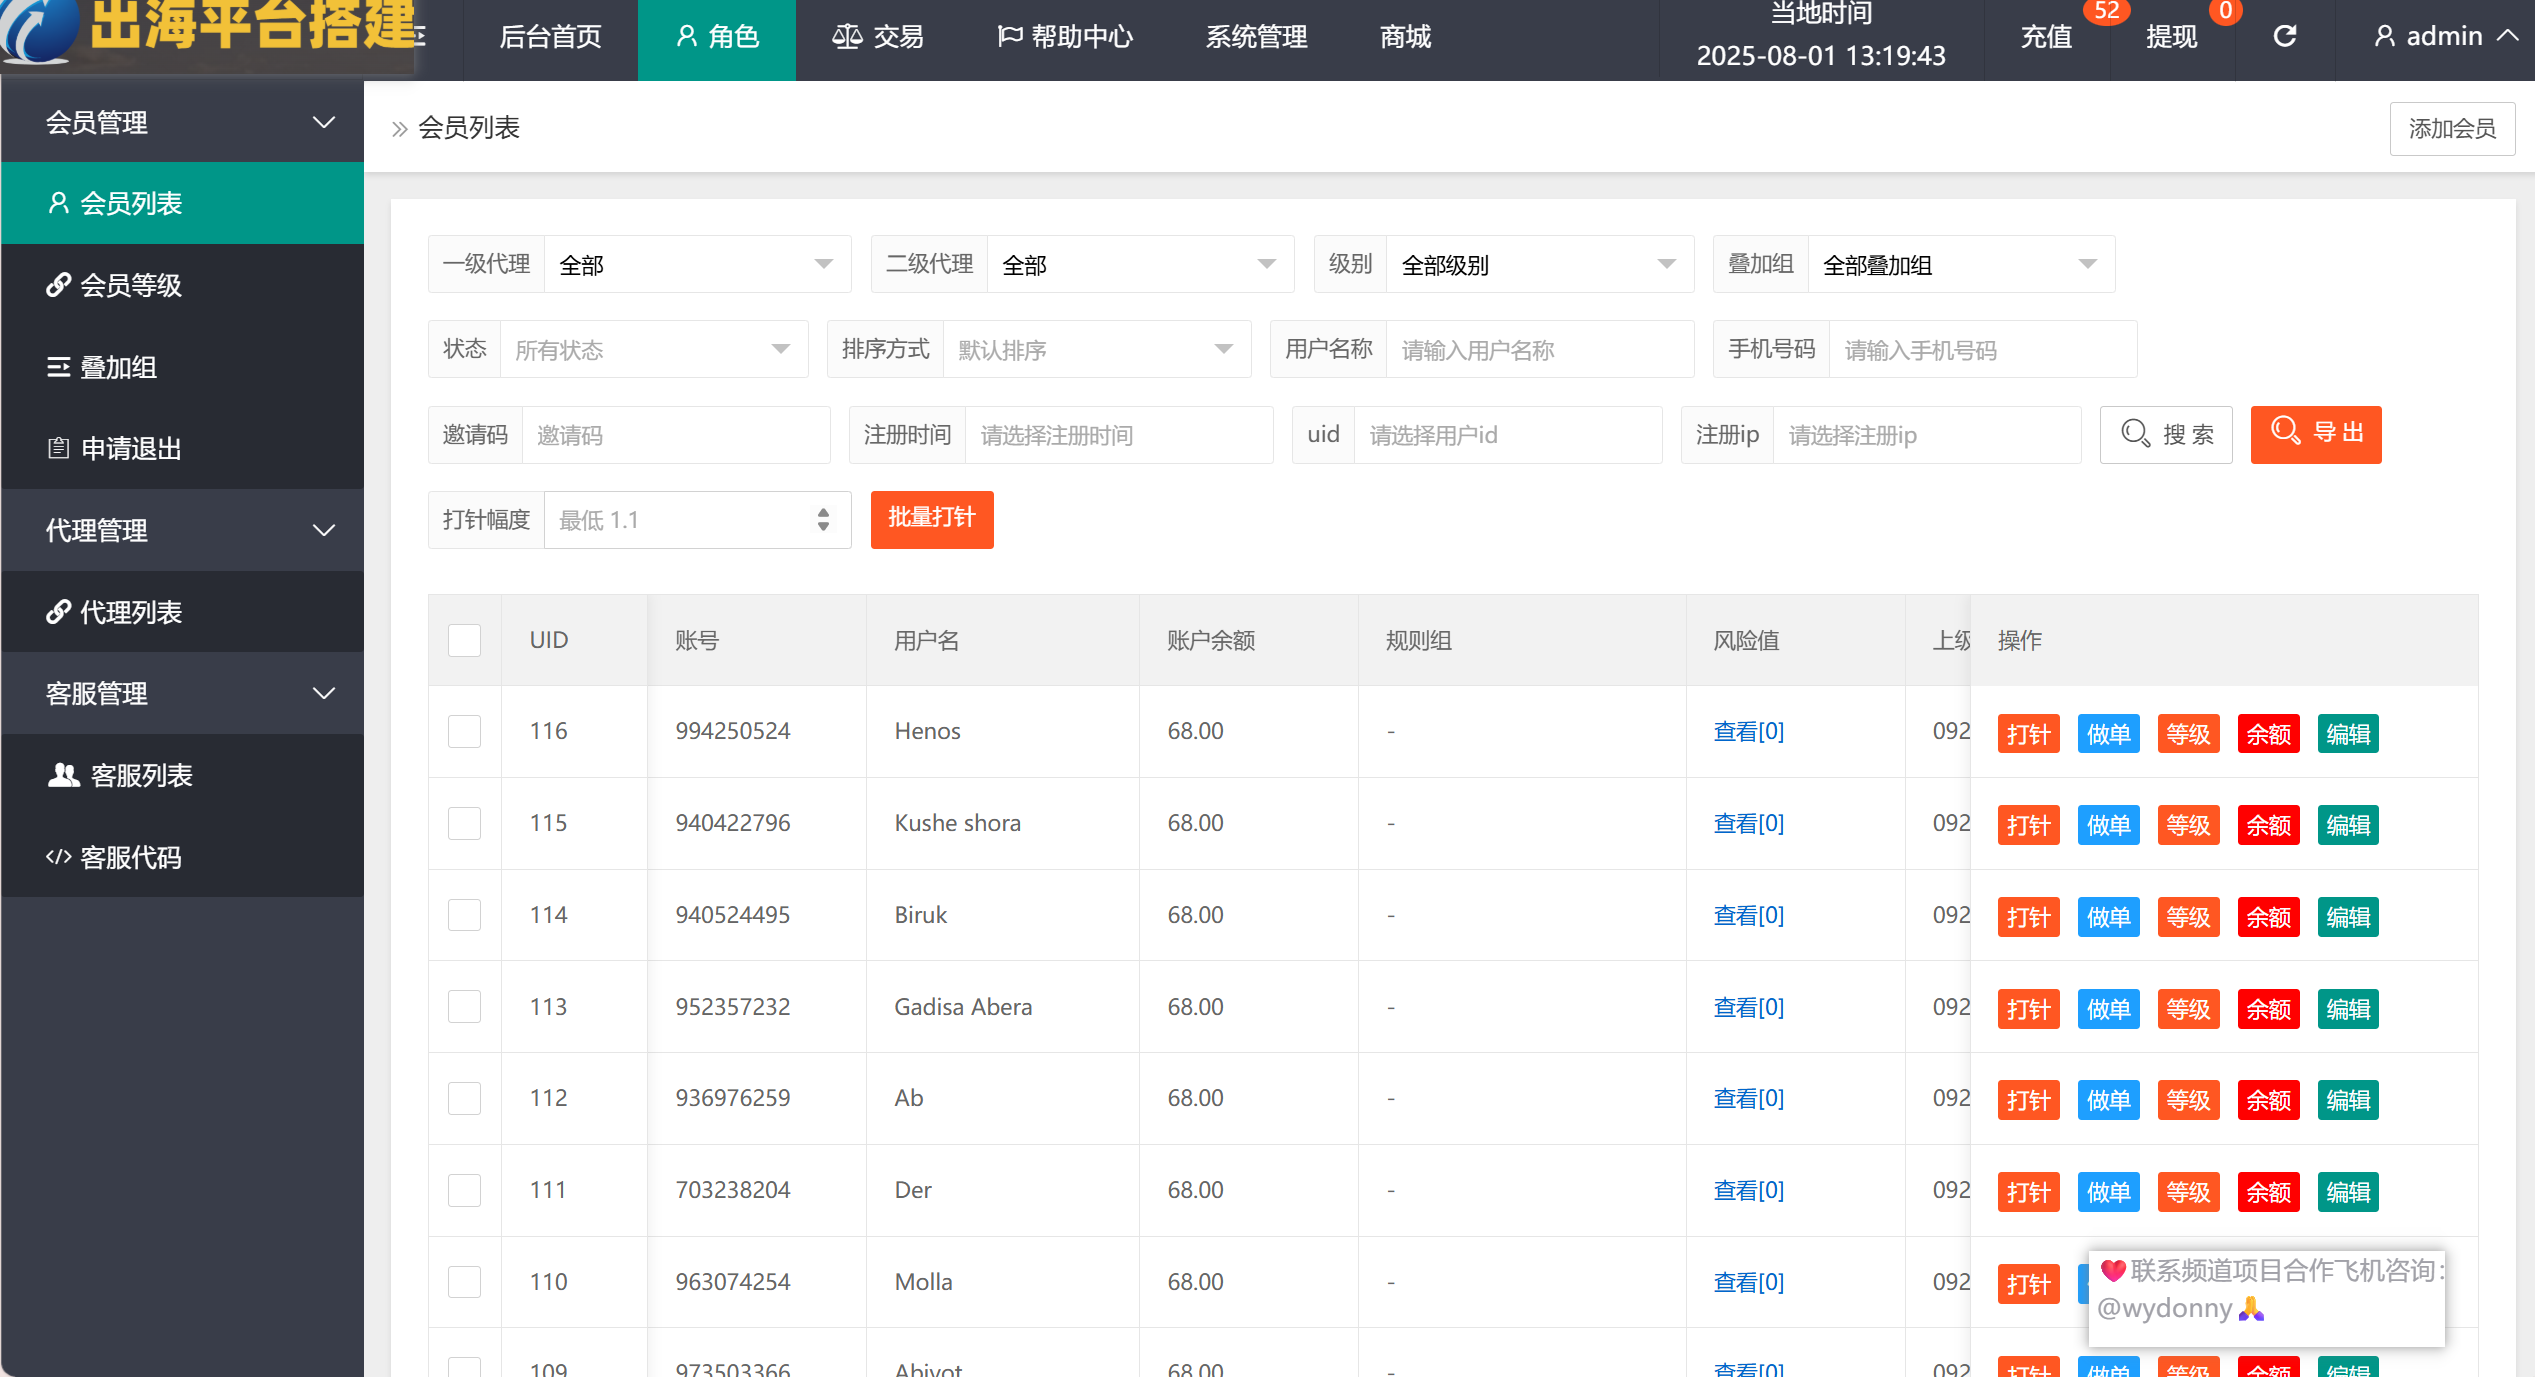Click the magnifier icon in search button
Image resolution: width=2535 pixels, height=1377 pixels.
point(2134,434)
